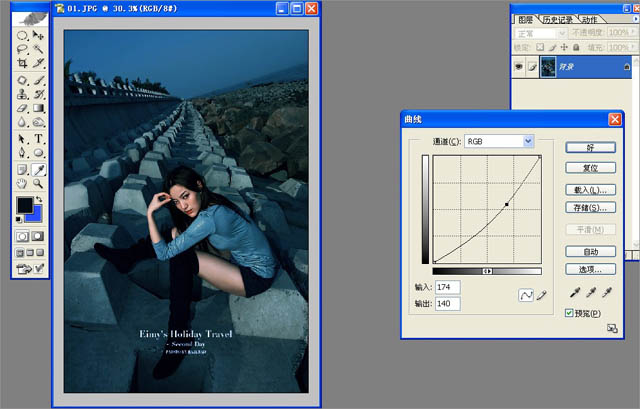Viewport: 640px width, 409px height.
Task: Switch to the 历史记录 history tab
Action: pos(556,19)
